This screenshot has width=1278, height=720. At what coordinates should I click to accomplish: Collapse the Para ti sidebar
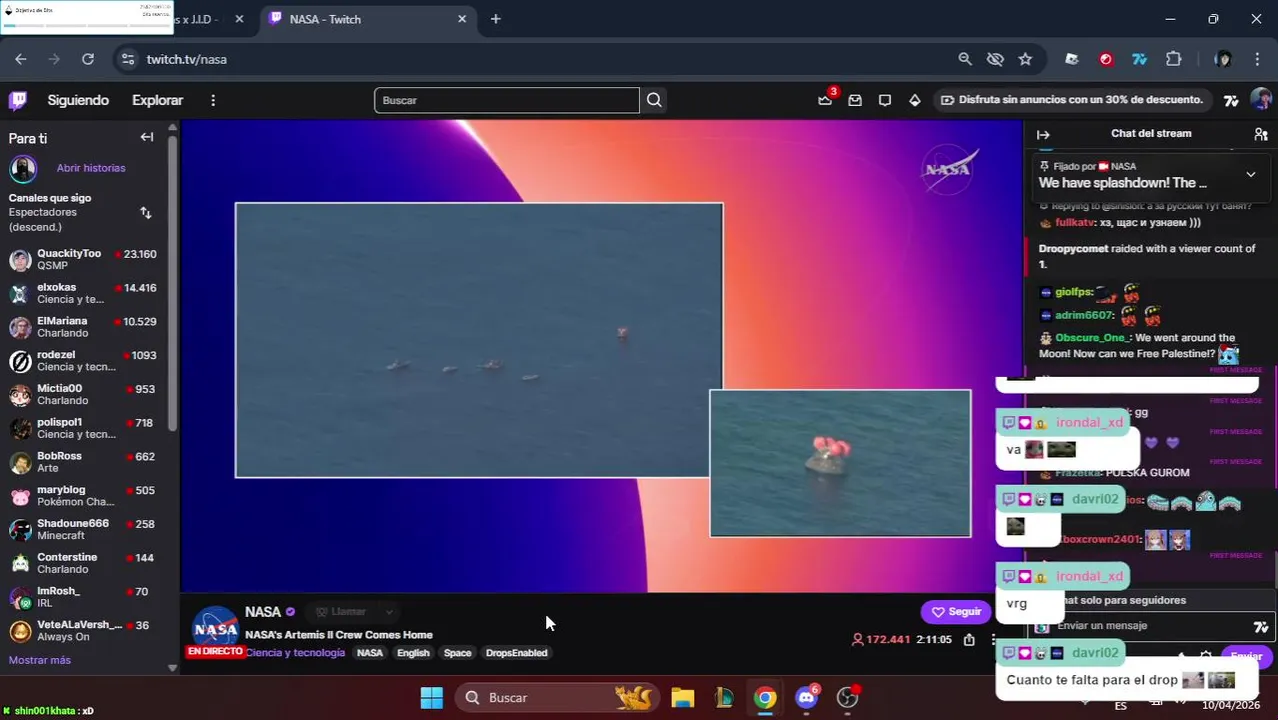tap(147, 137)
